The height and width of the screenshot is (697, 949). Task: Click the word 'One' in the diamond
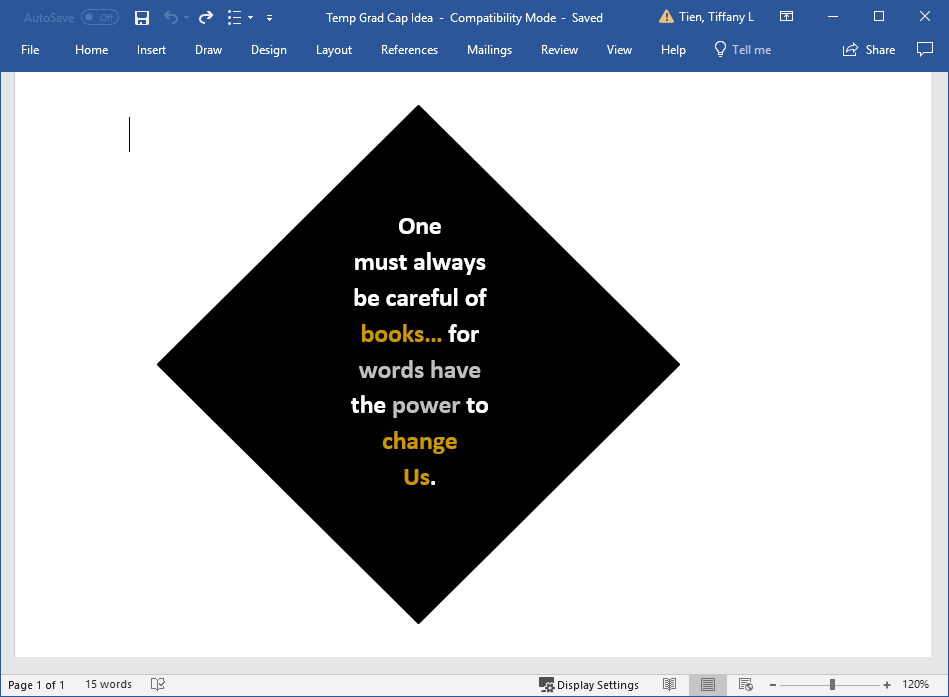(419, 226)
